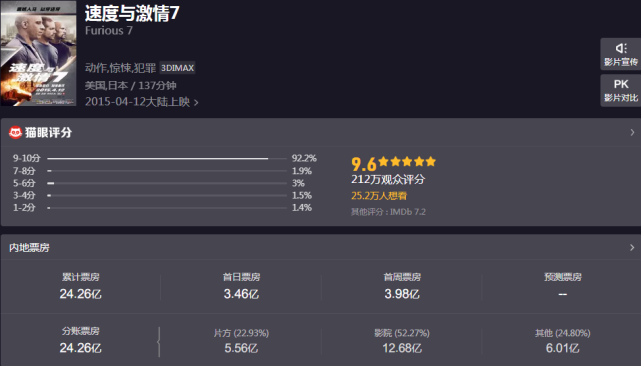
Task: Click the 内地票房 section header
Action: [29, 247]
